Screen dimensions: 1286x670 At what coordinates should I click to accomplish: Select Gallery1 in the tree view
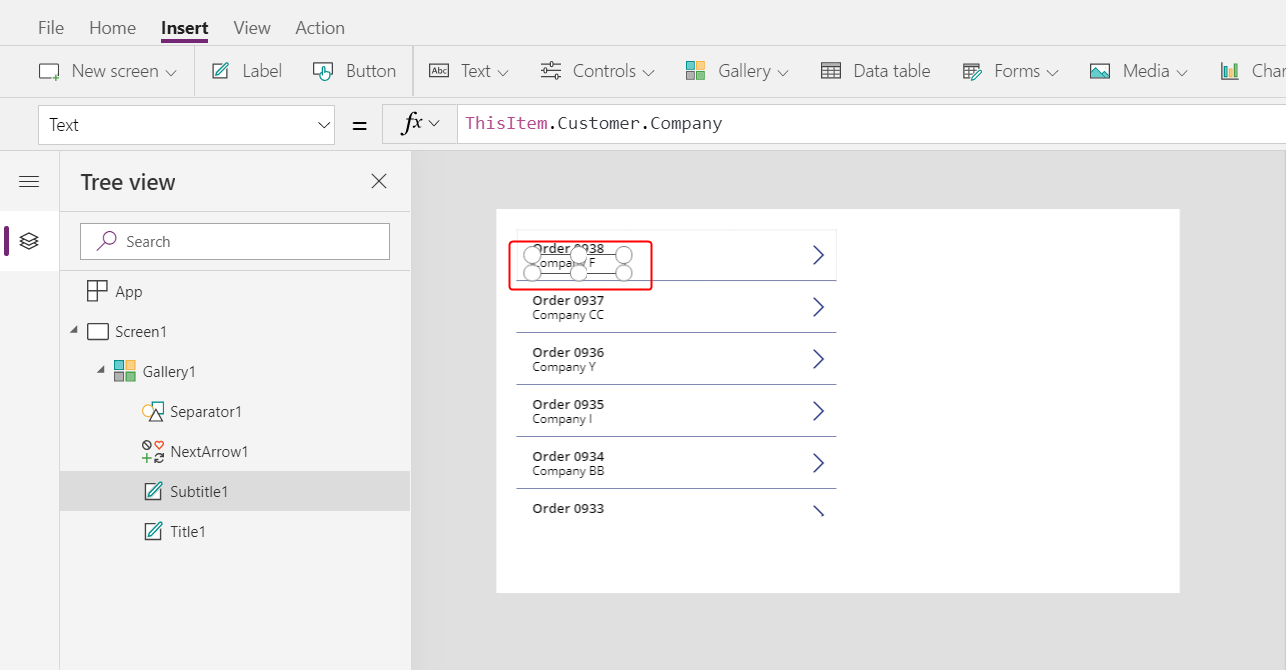coord(169,371)
